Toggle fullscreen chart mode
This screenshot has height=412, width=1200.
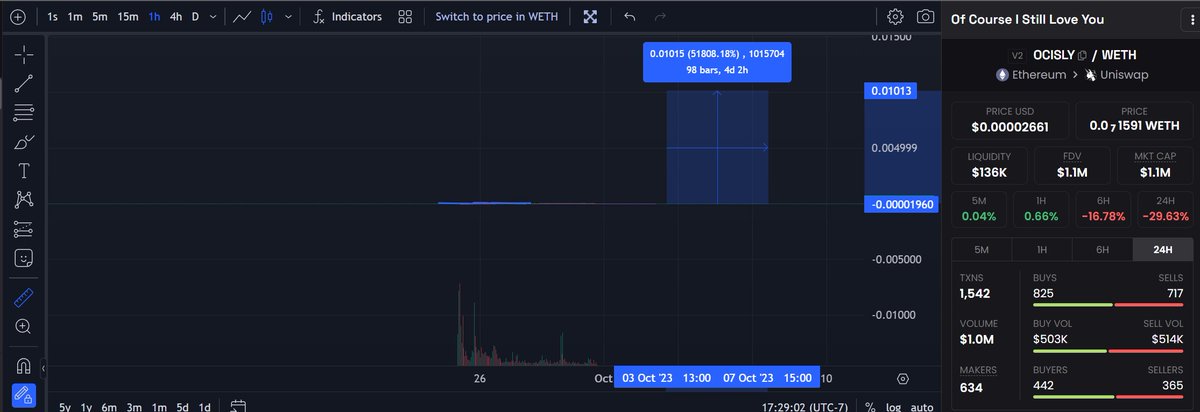pyautogui.click(x=590, y=17)
